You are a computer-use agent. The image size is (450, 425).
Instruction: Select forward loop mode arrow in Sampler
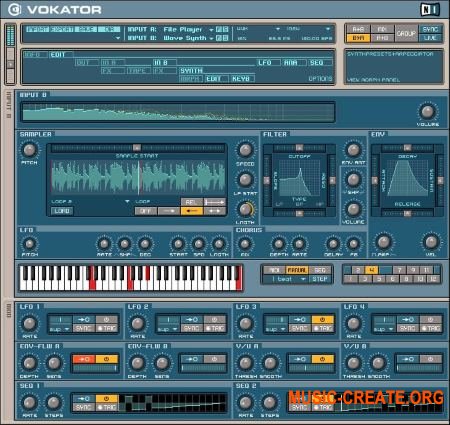pyautogui.click(x=169, y=211)
